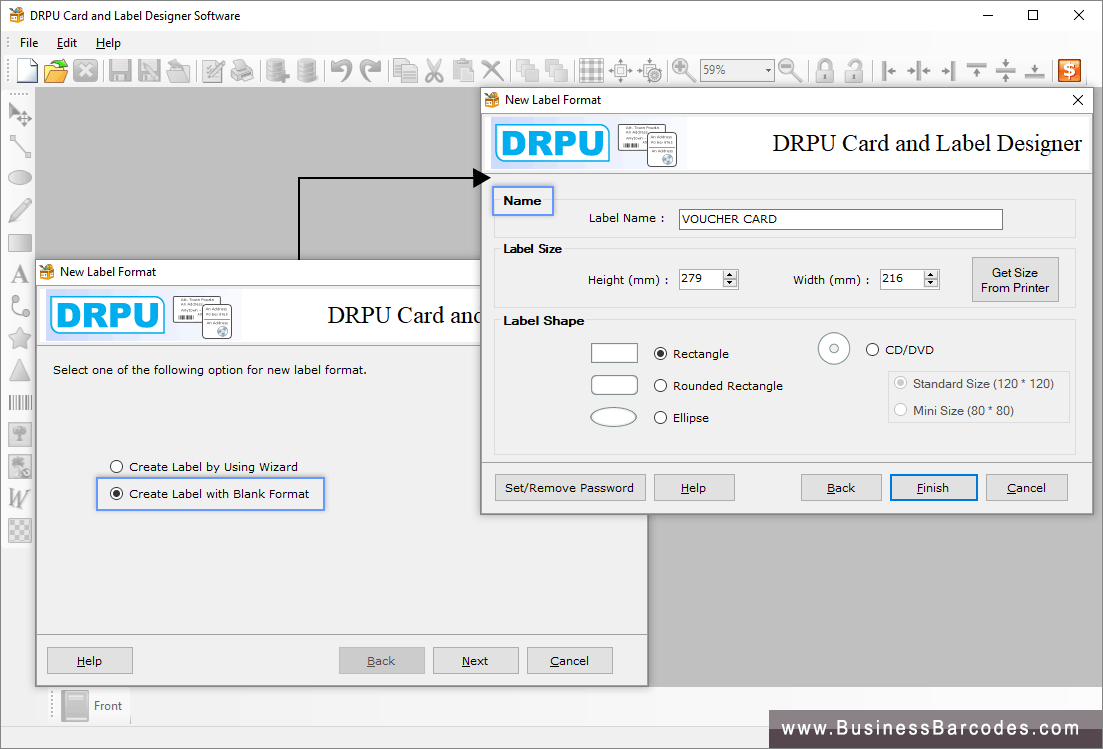Toggle the grid display icon

591,70
